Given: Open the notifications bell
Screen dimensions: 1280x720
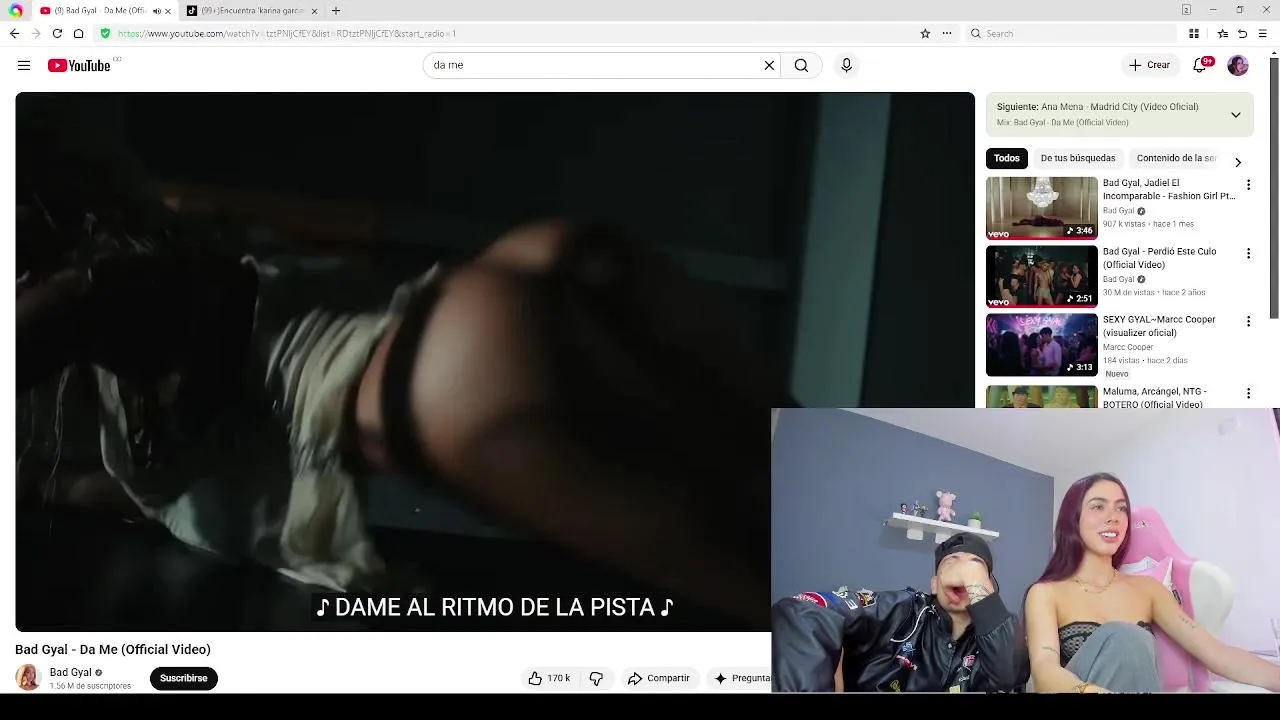Looking at the screenshot, I should 1200,65.
